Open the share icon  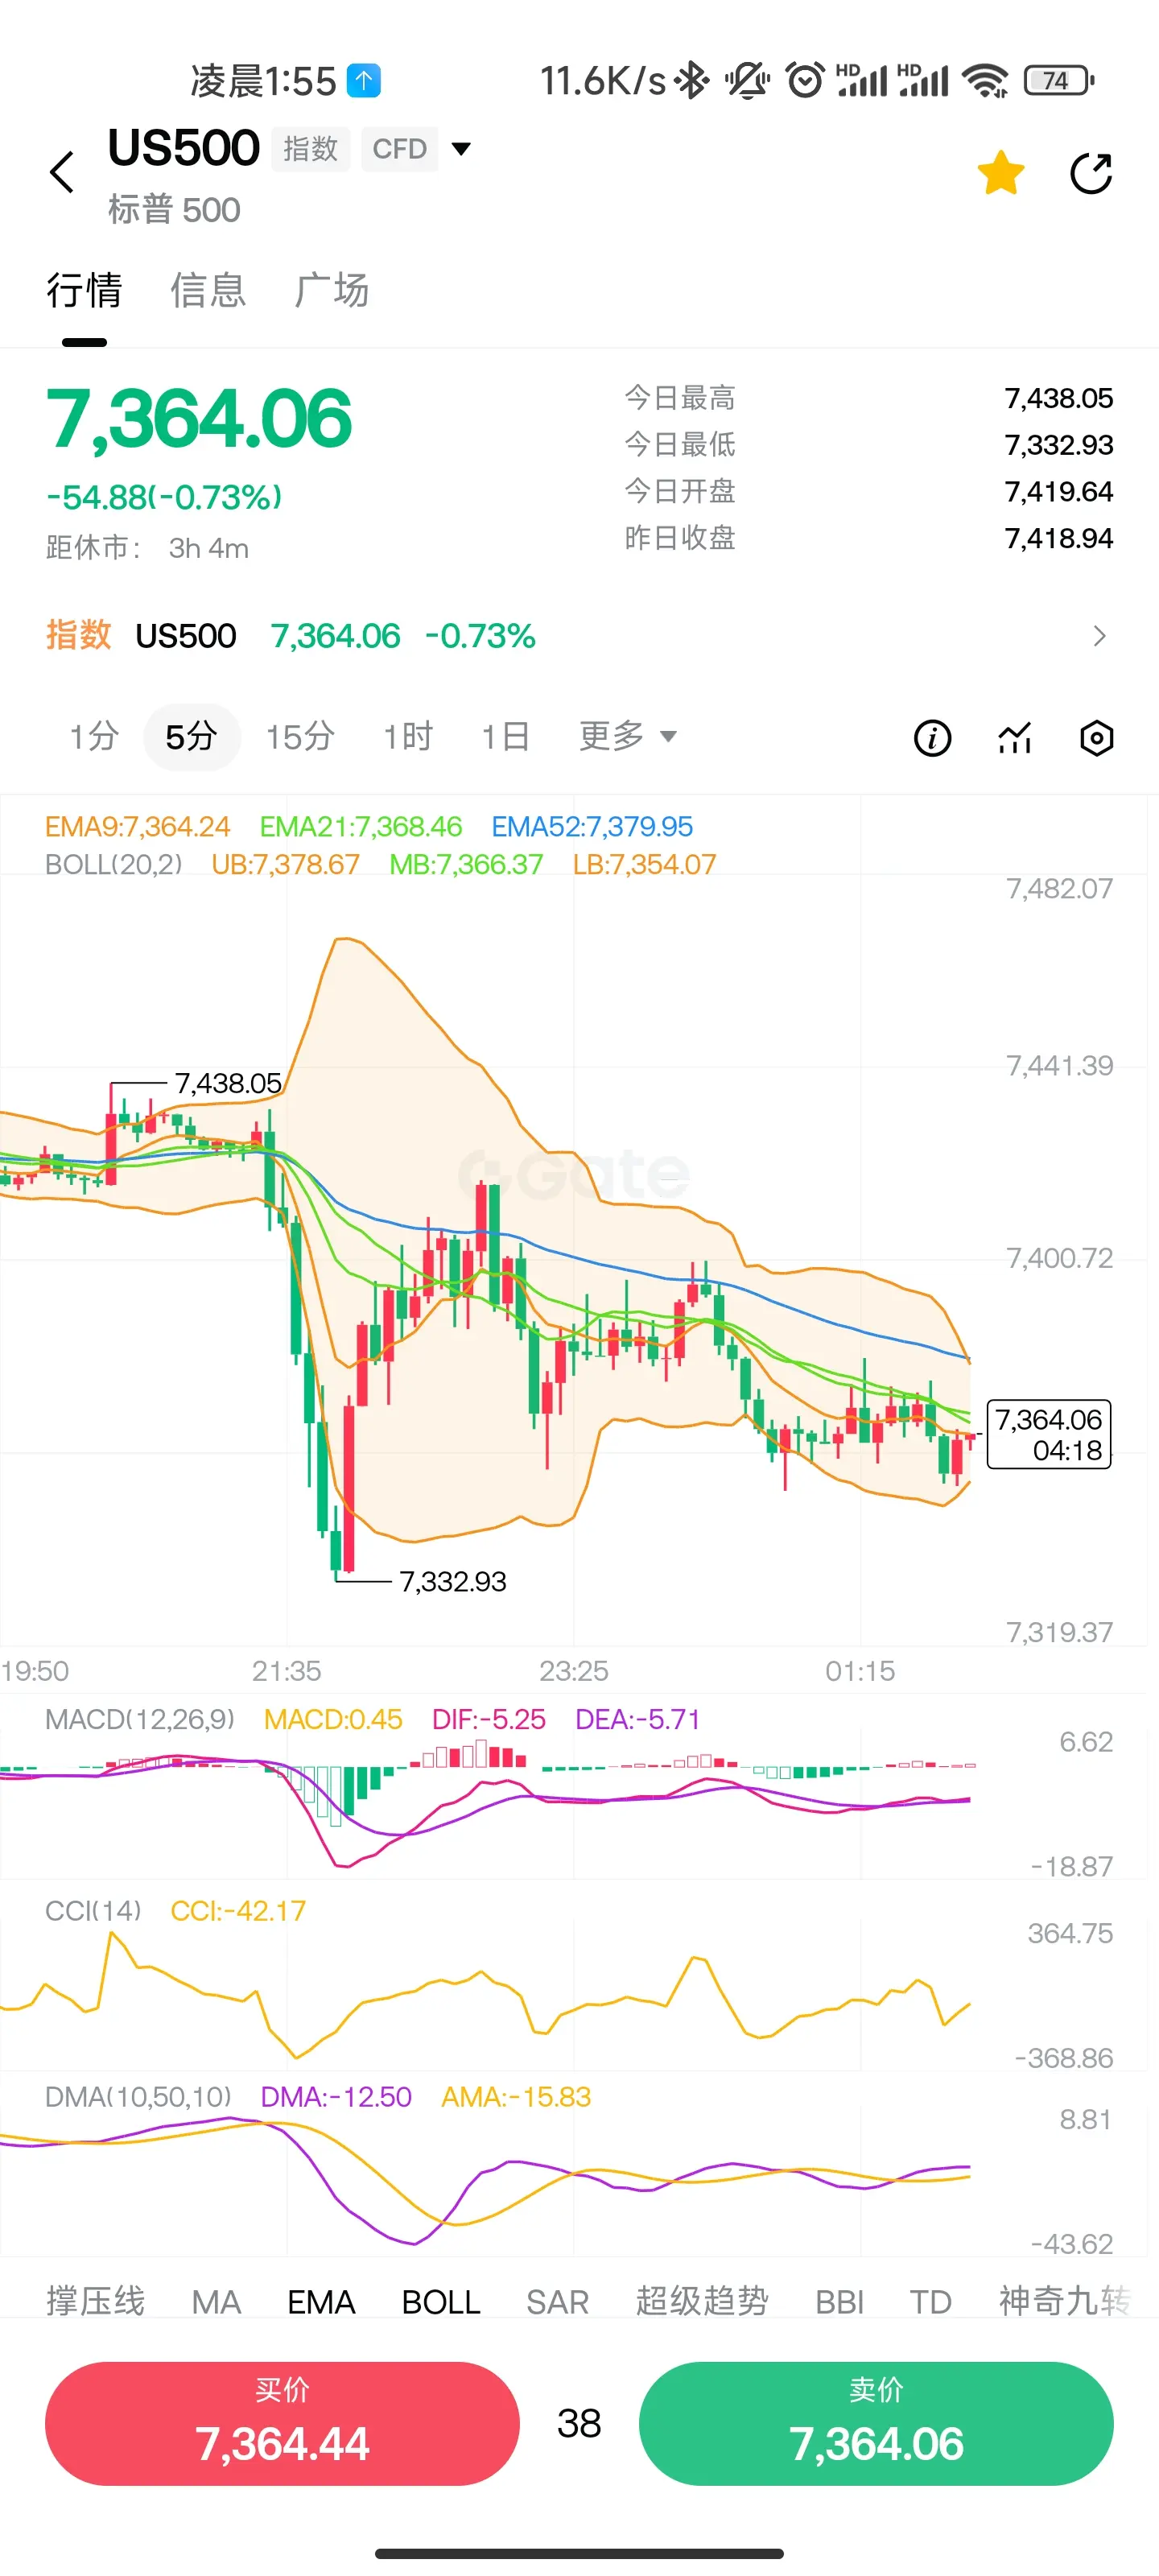click(x=1091, y=173)
